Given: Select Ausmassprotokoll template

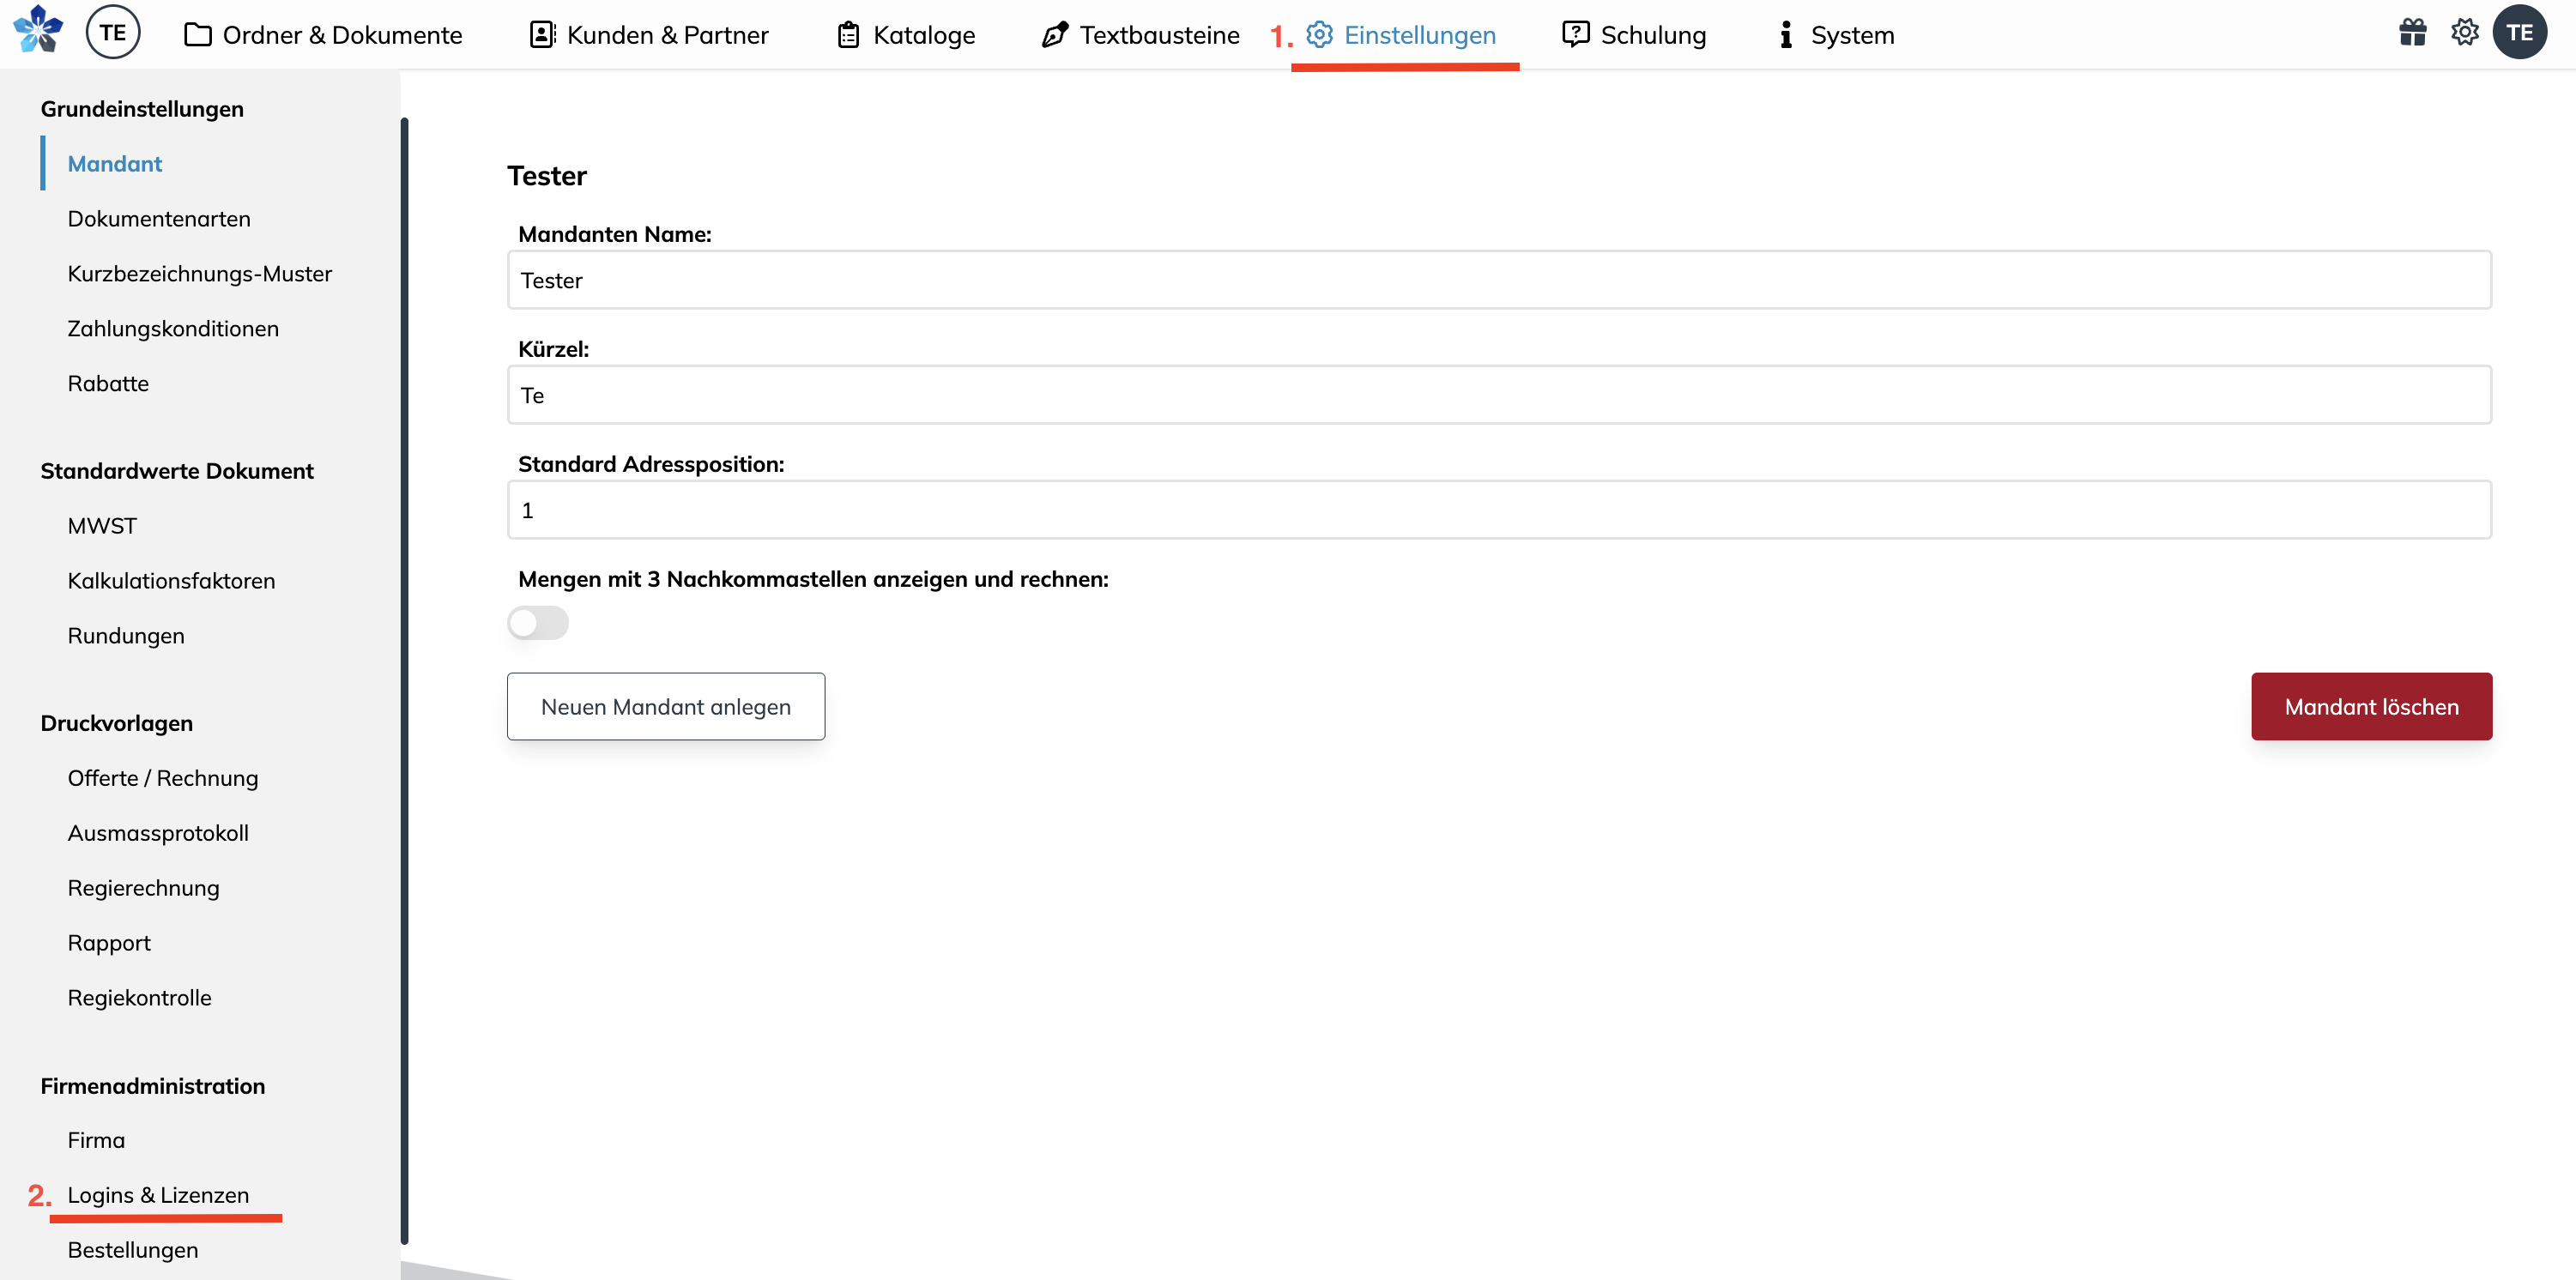Looking at the screenshot, I should click(x=158, y=832).
